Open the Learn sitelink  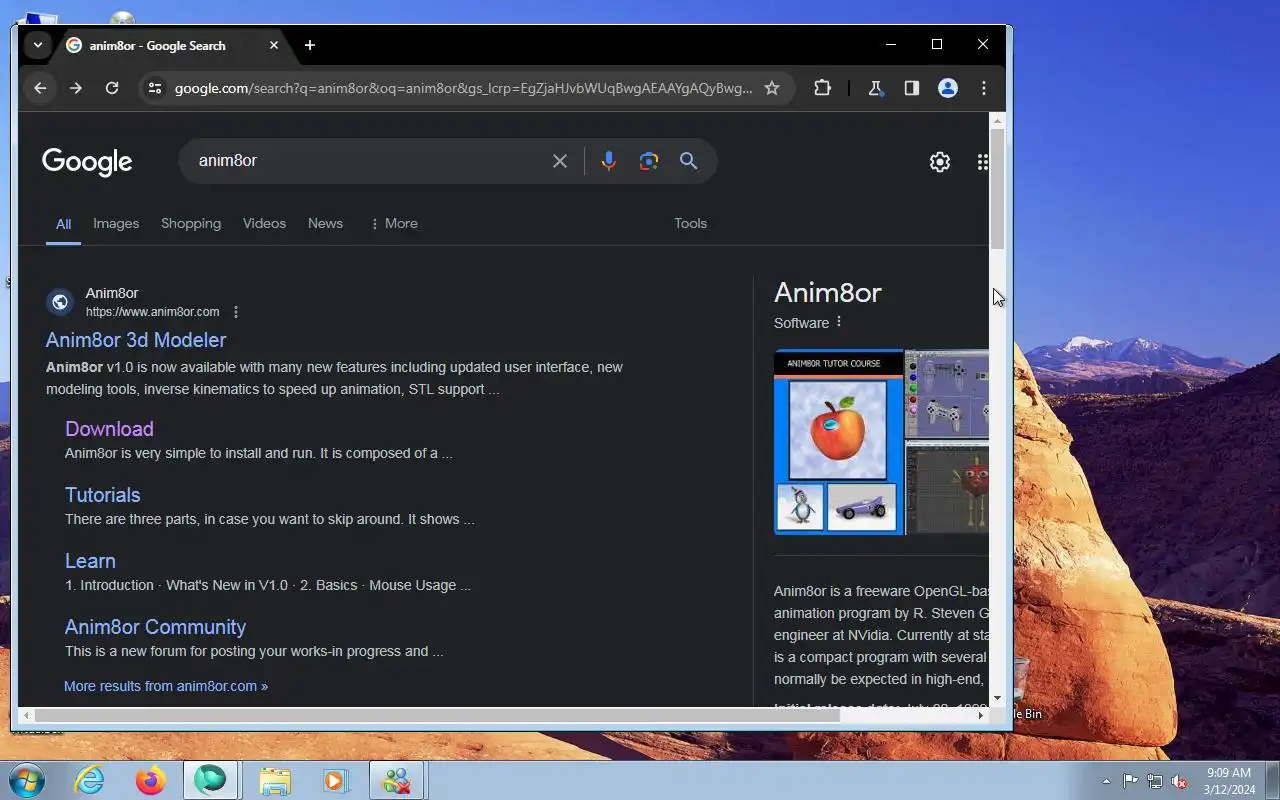pos(90,561)
